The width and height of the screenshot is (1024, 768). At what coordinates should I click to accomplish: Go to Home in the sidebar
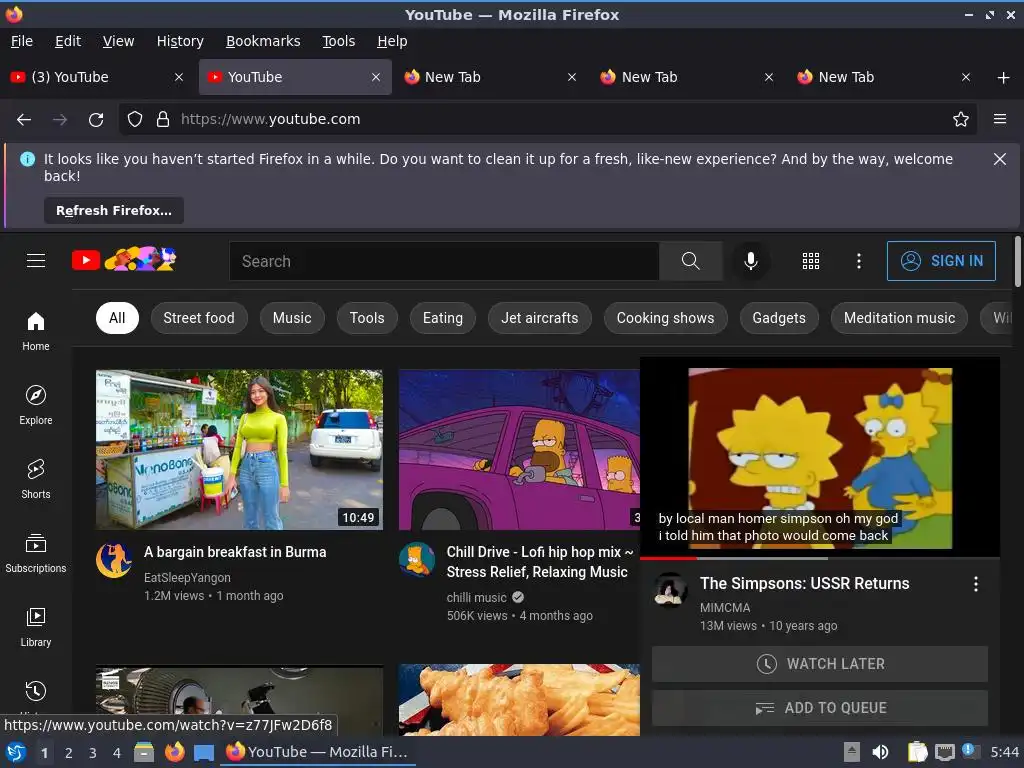(x=36, y=331)
